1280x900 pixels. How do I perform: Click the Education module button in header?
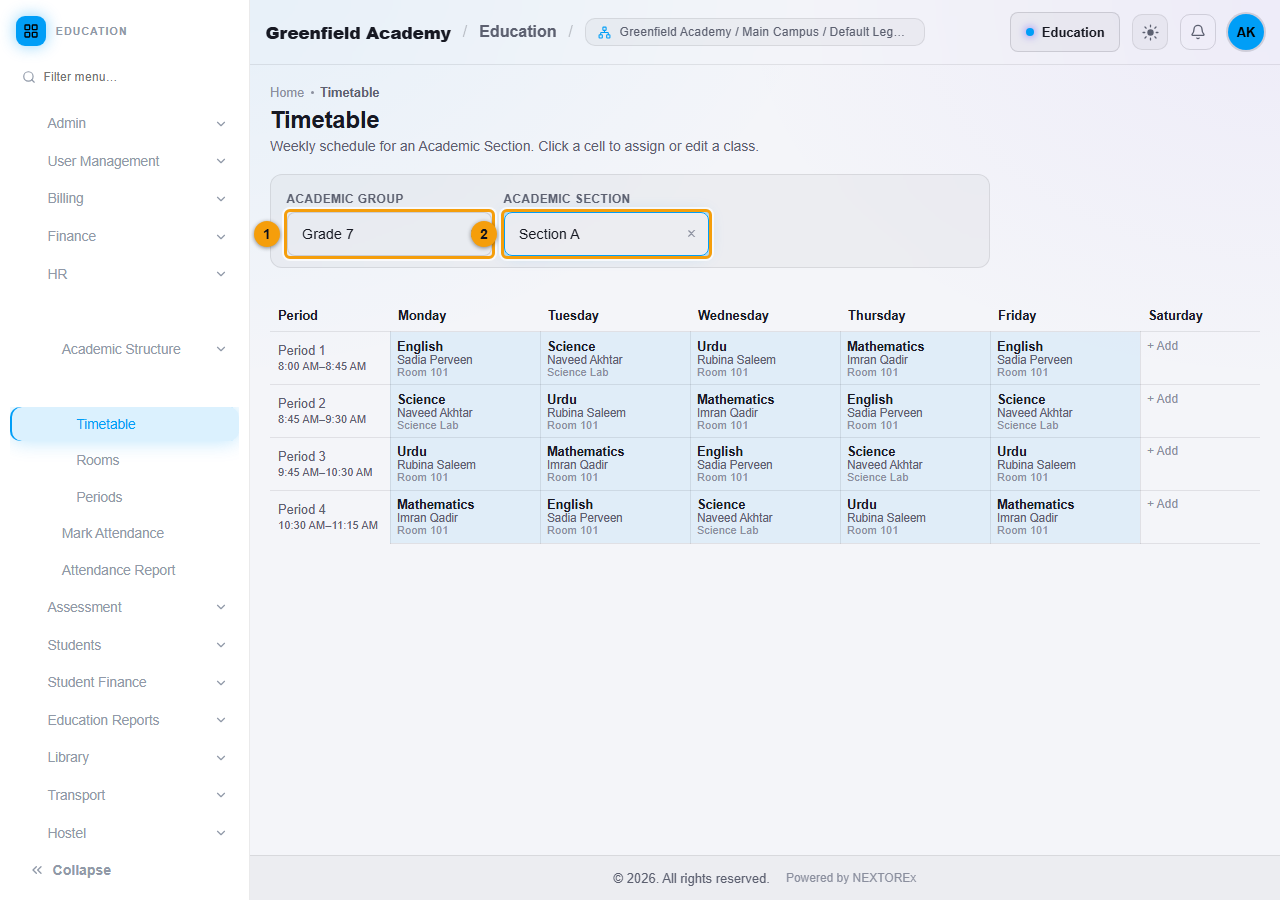coord(1065,32)
